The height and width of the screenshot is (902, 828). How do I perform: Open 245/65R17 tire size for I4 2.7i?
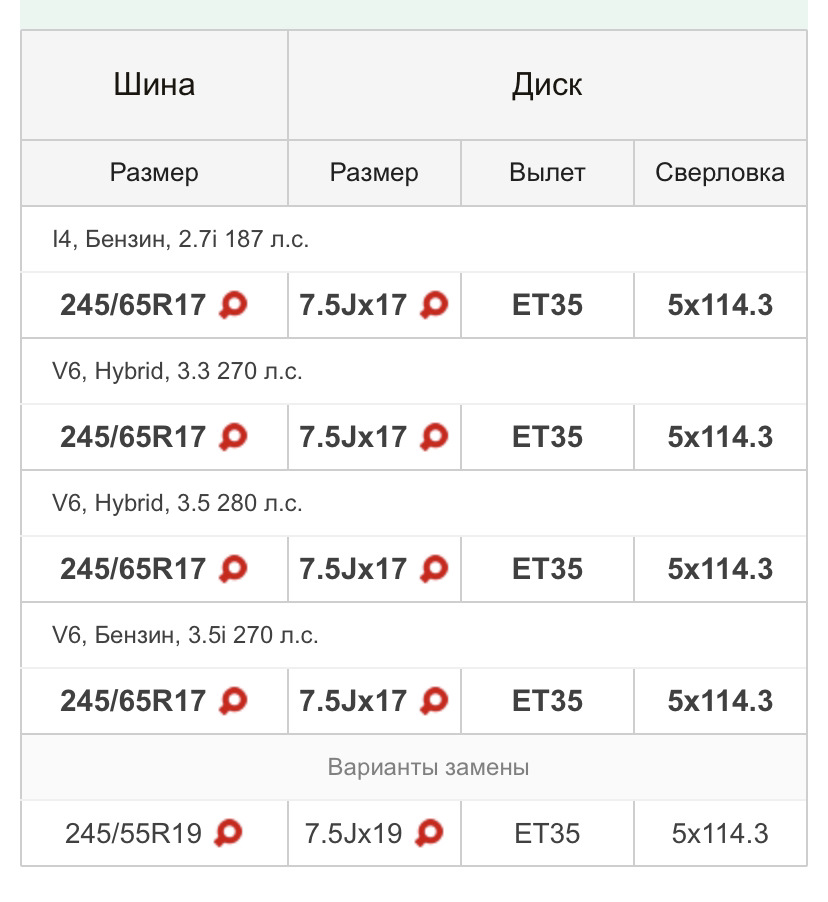(x=133, y=305)
